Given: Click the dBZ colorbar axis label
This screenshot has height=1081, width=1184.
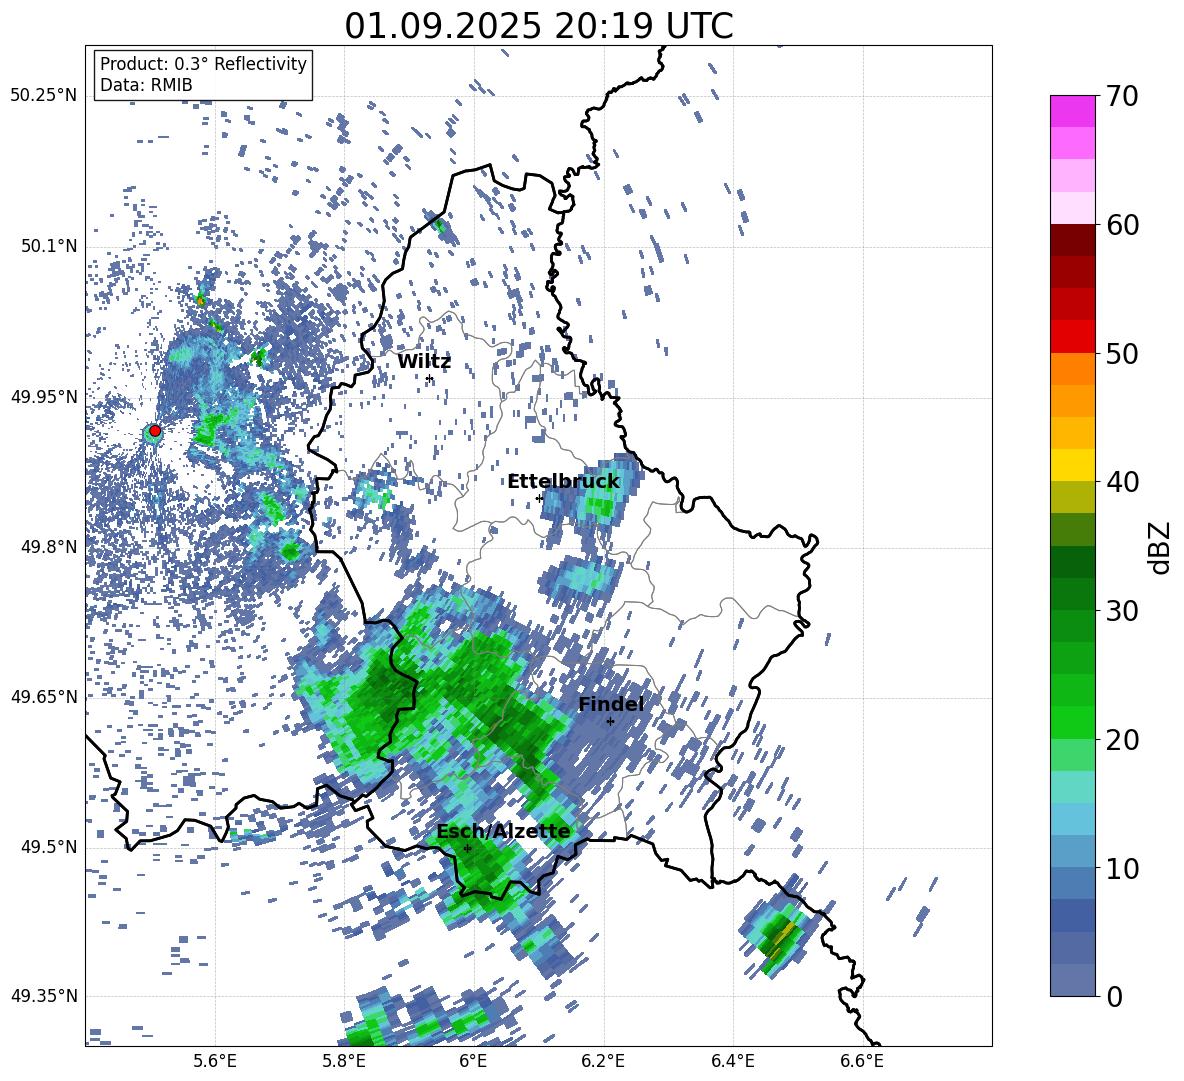Looking at the screenshot, I should 1161,547.
